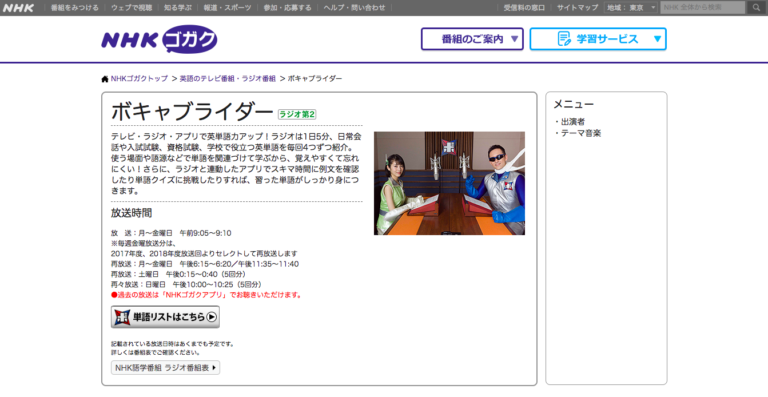Click the ラジオ第2 badge
This screenshot has height=397, width=768.
tap(297, 115)
